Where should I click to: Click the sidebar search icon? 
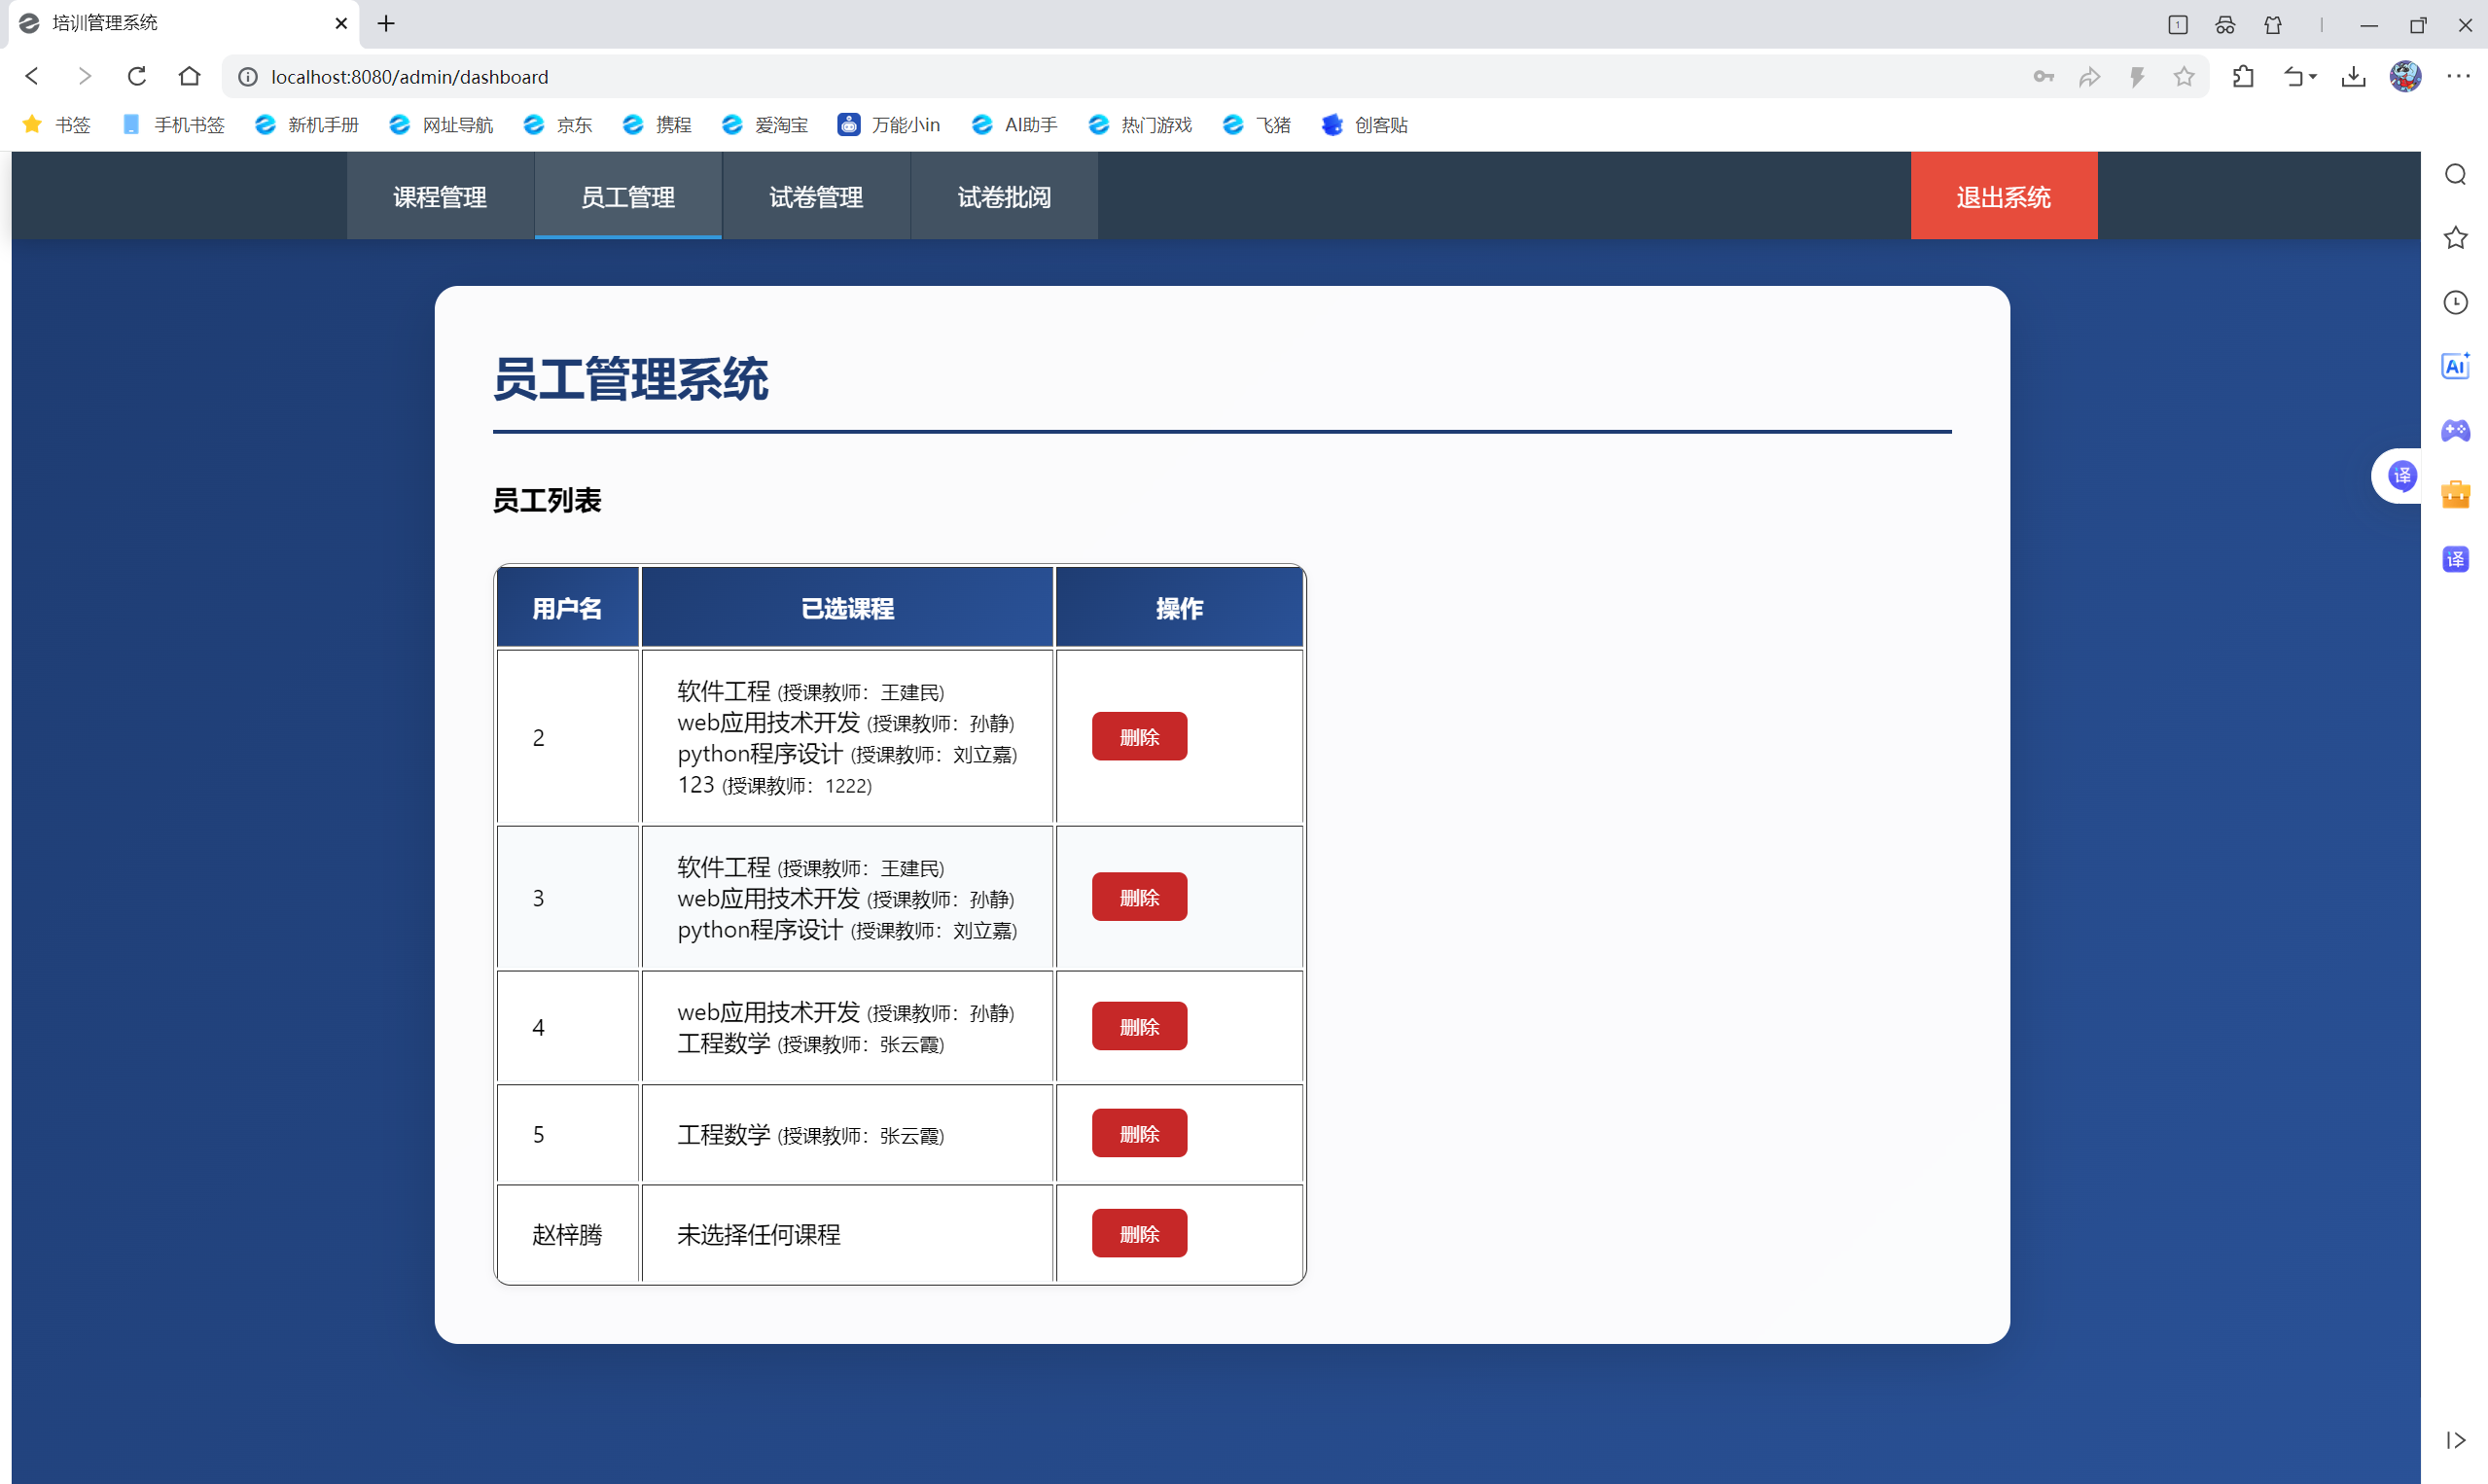point(2455,175)
